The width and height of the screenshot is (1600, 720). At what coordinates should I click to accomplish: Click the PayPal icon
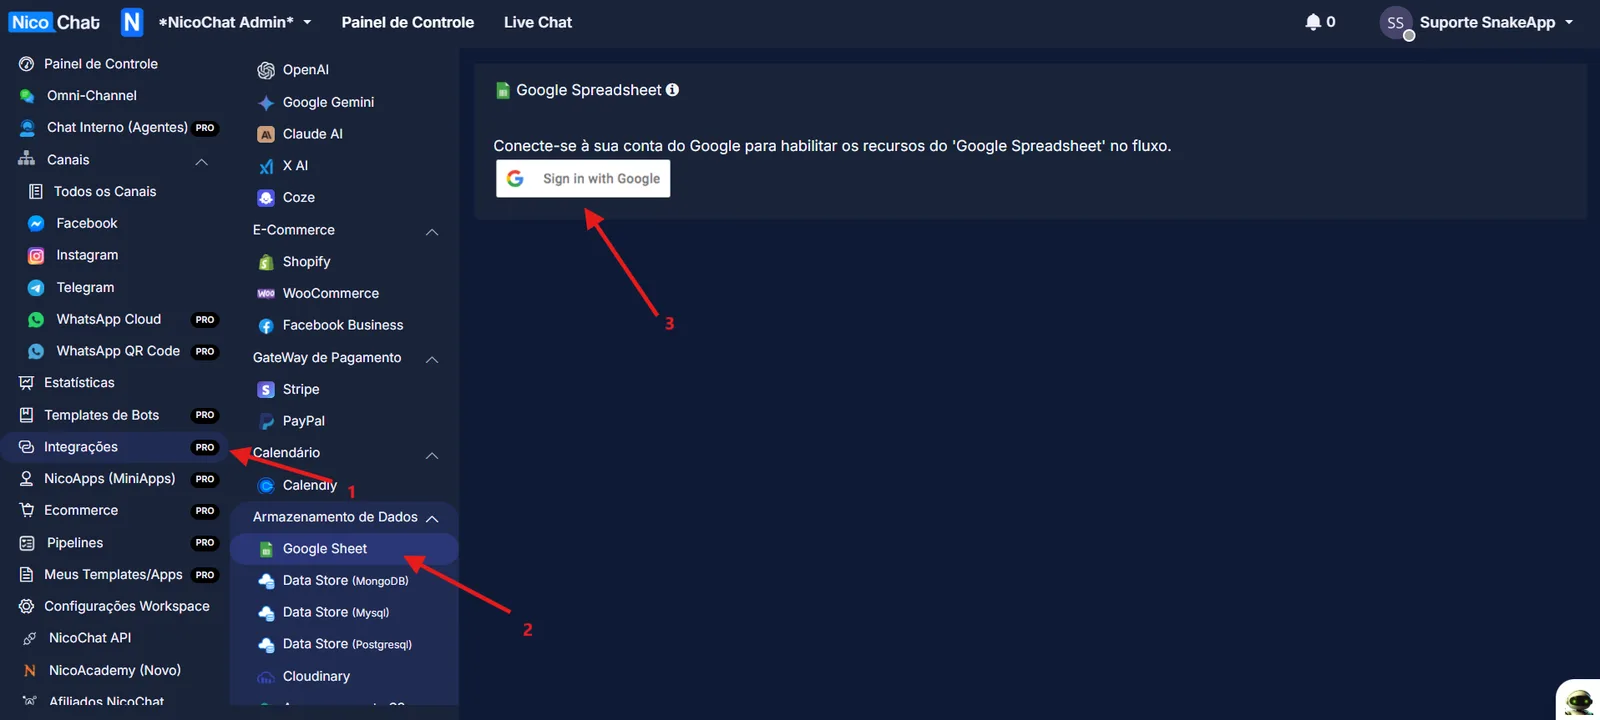point(266,421)
